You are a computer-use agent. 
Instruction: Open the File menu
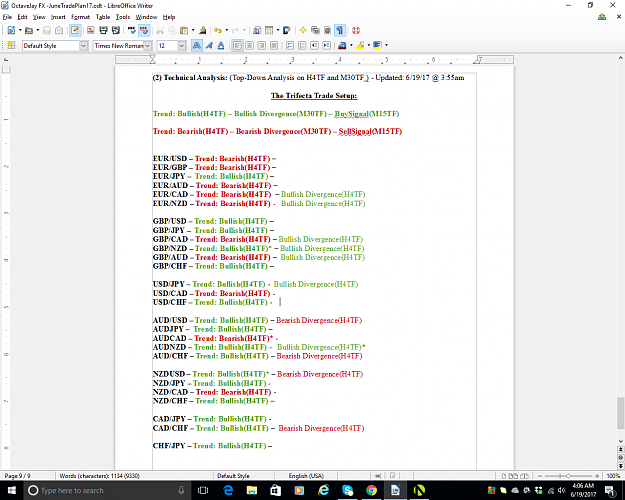click(7, 17)
